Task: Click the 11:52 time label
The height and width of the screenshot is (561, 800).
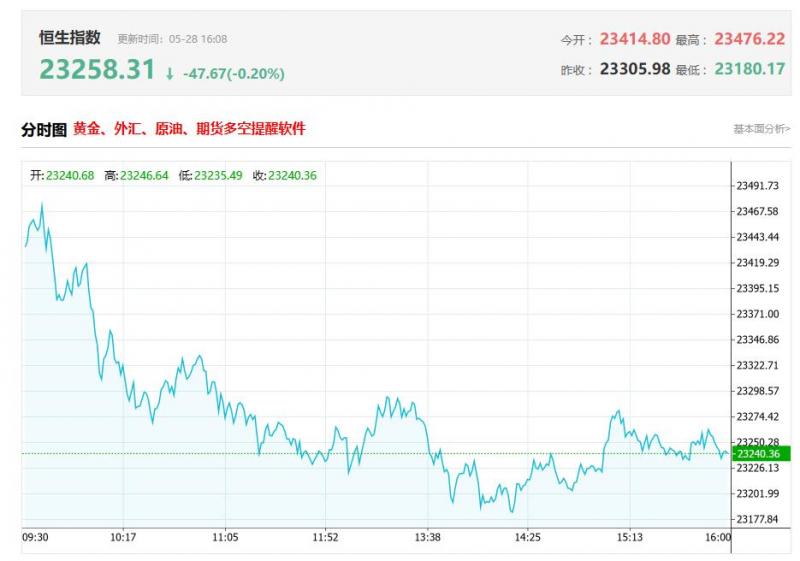Action: pyautogui.click(x=325, y=537)
